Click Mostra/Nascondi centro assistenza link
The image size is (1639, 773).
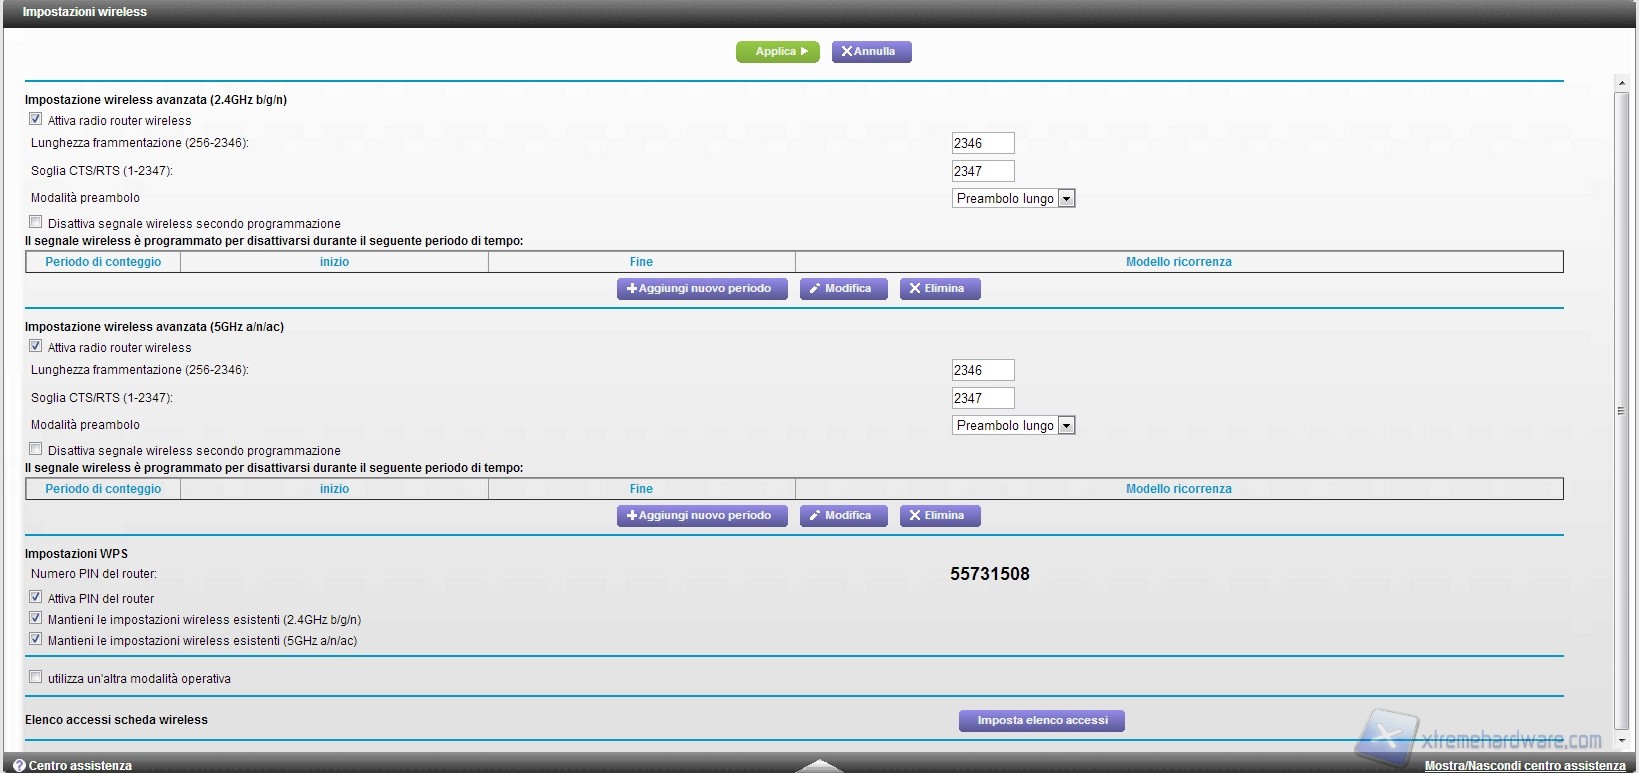click(x=1524, y=766)
